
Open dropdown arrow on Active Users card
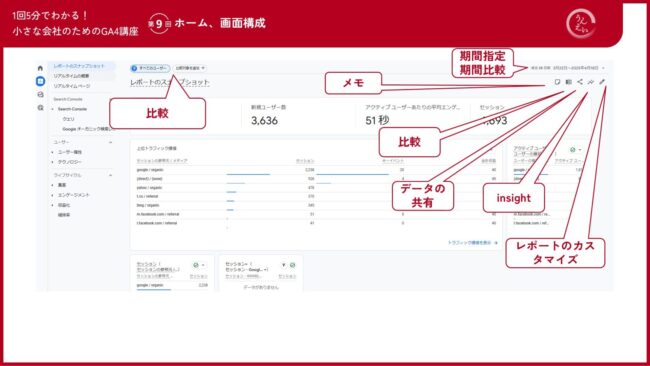(x=580, y=150)
